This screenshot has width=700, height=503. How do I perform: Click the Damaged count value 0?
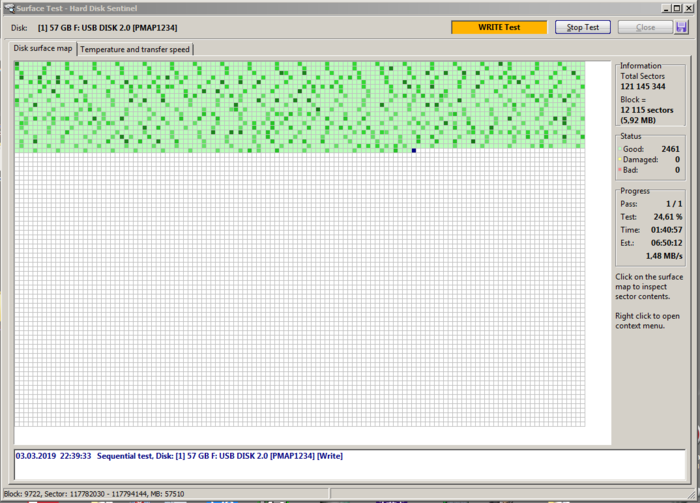677,159
